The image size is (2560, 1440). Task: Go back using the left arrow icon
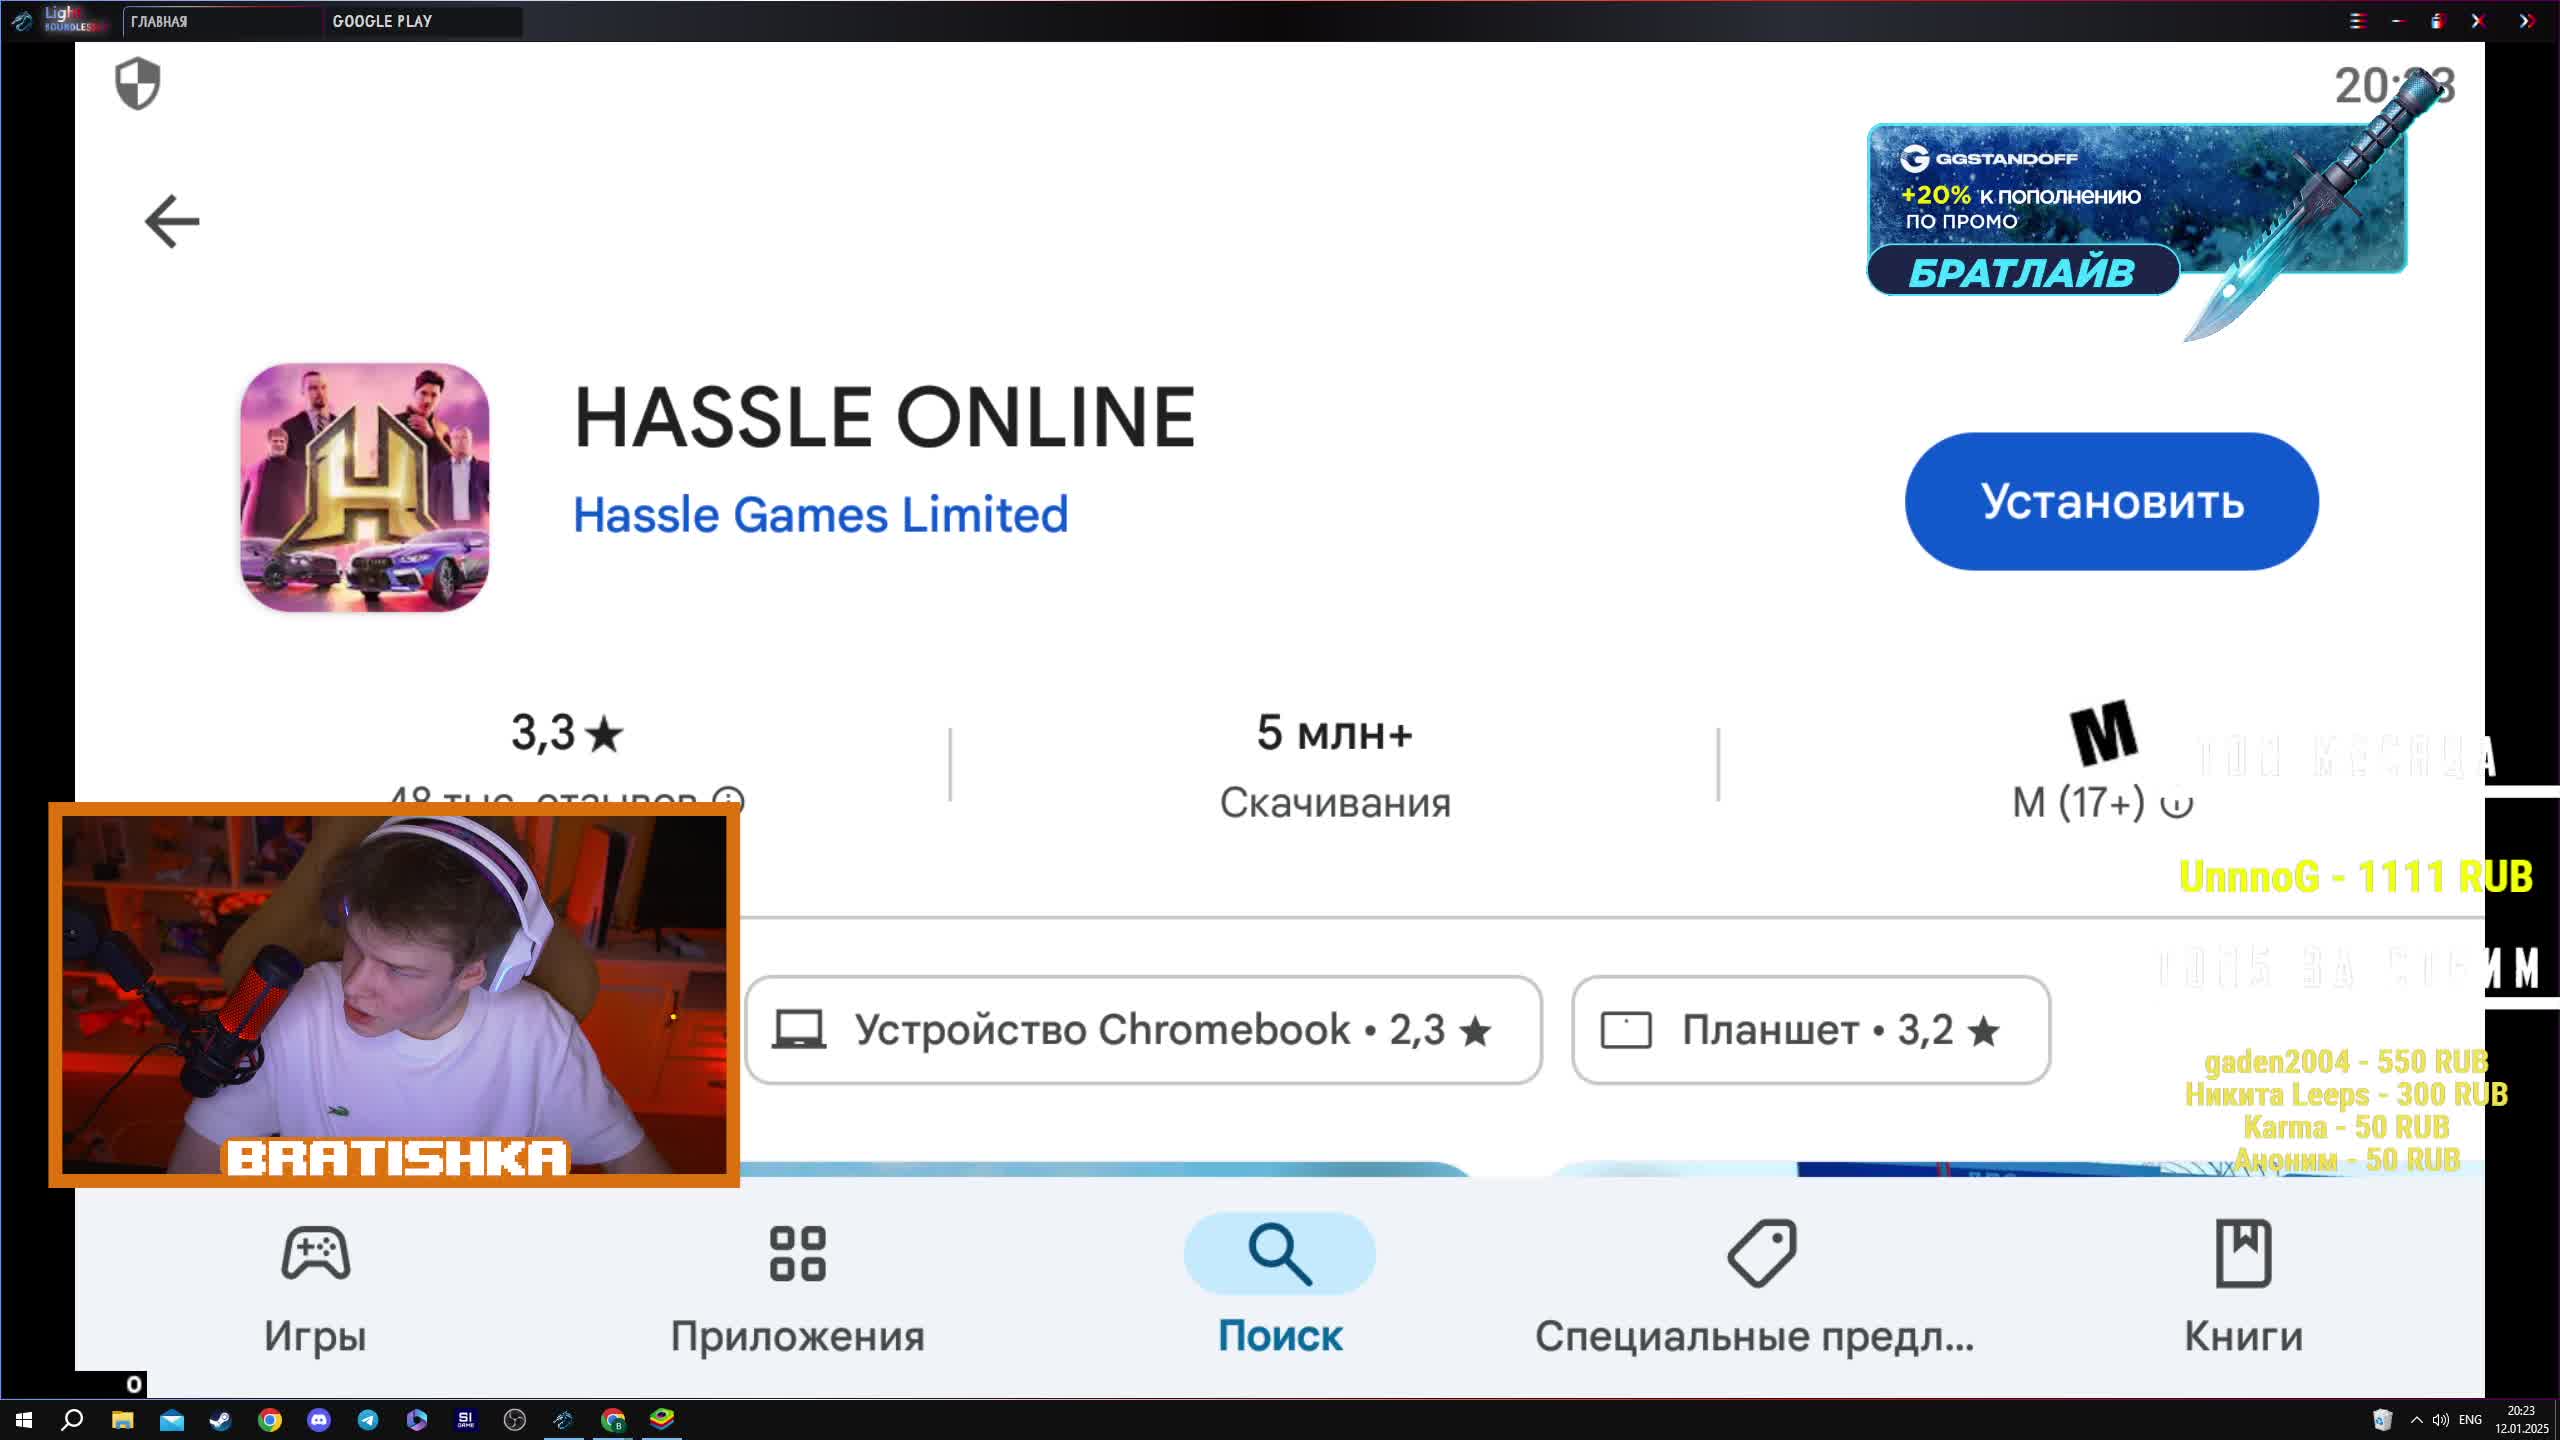pos(172,221)
